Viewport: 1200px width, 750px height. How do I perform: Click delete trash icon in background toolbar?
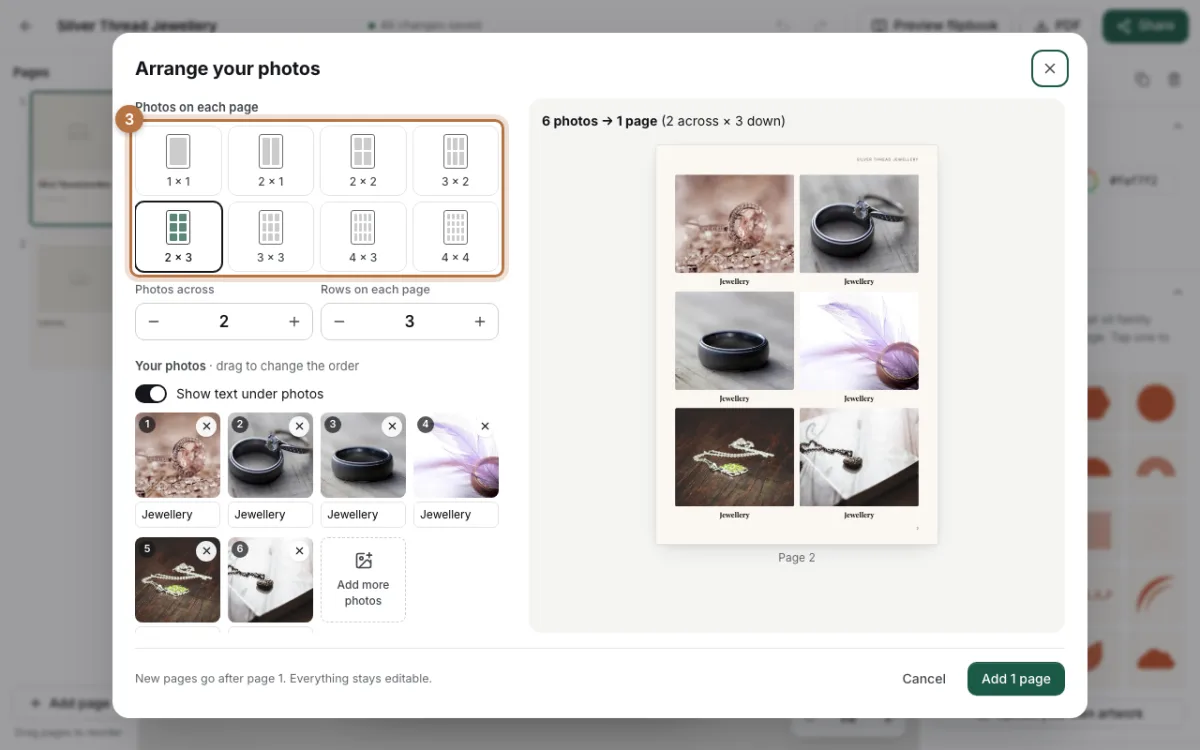point(1174,79)
